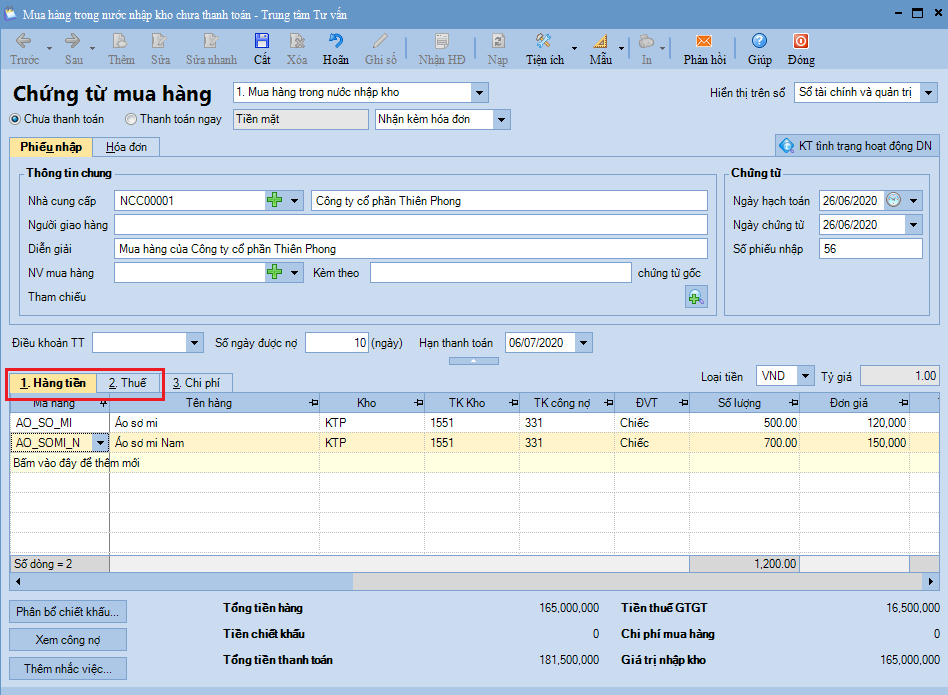Click KT tình trạng hoạt động DN button
Image resolution: width=948 pixels, height=695 pixels.
pyautogui.click(x=856, y=146)
